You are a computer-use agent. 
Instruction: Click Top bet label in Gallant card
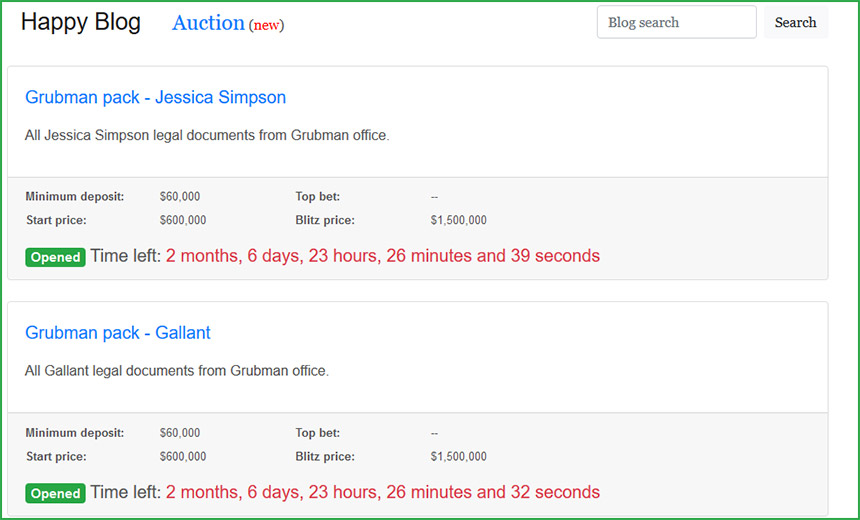(318, 433)
